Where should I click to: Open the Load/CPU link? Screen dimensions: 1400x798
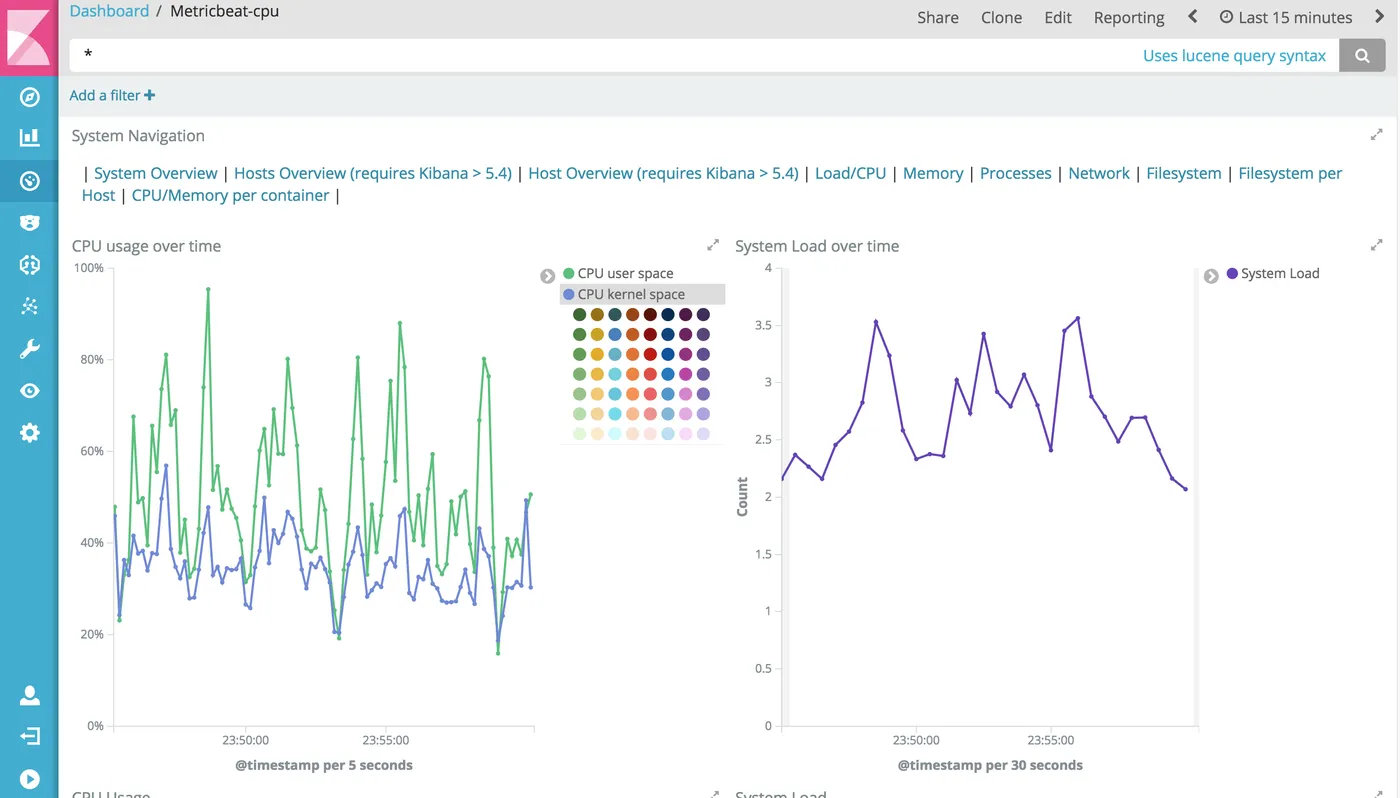[x=850, y=173]
